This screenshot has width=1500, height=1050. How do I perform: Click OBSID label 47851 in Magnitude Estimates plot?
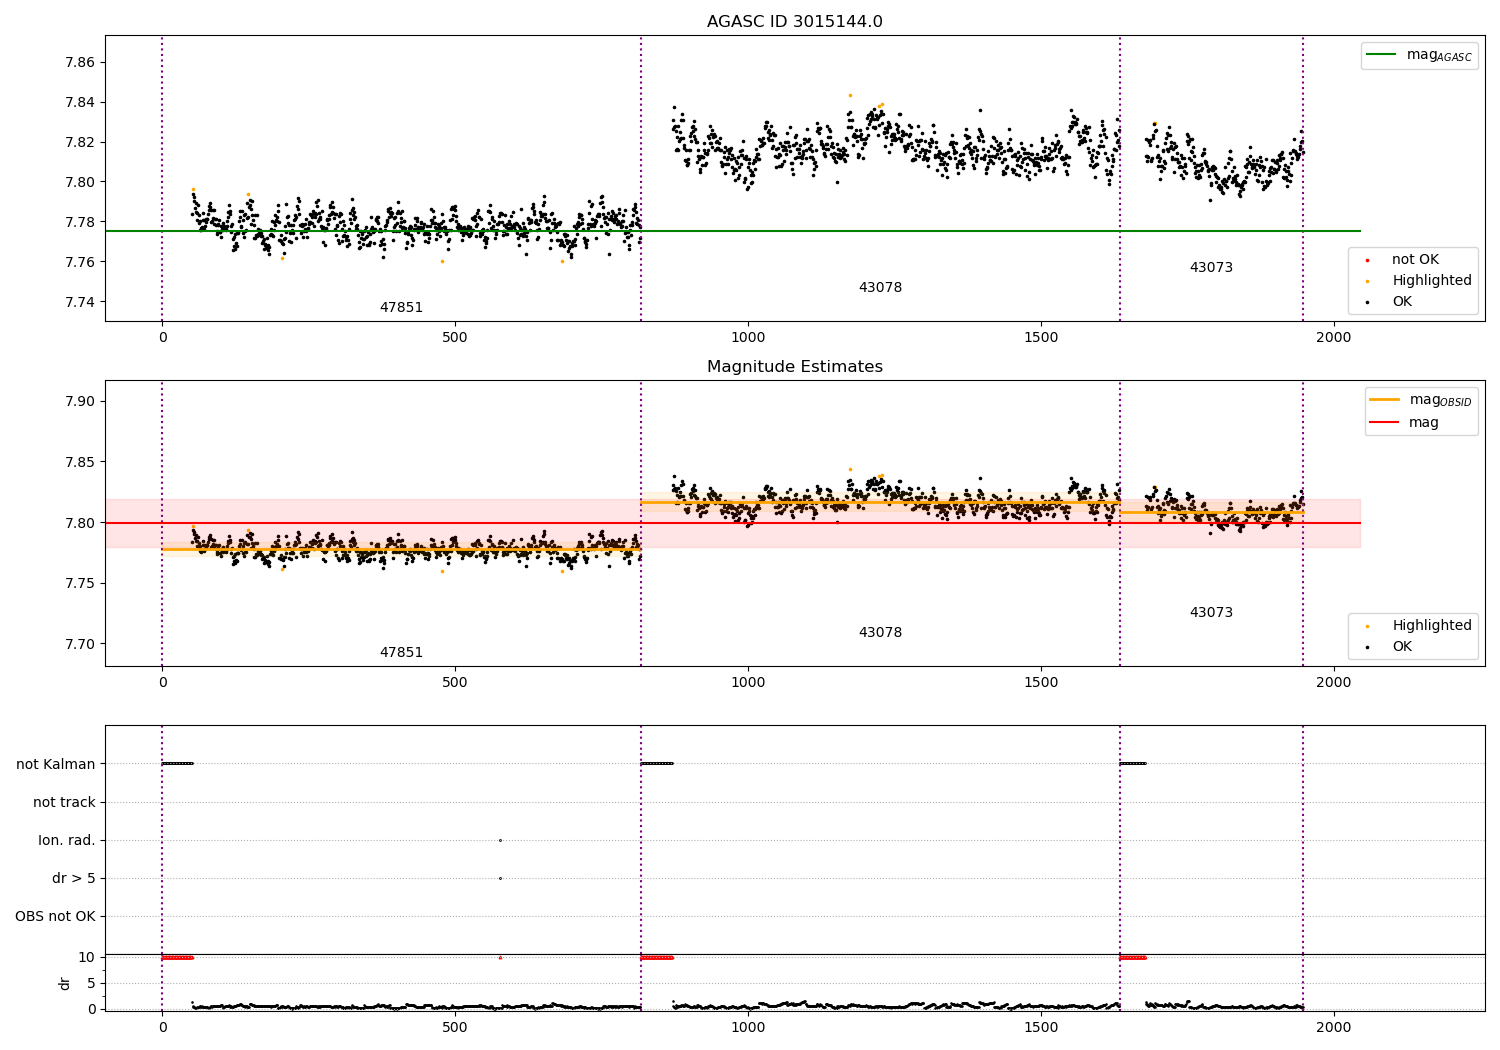[401, 653]
